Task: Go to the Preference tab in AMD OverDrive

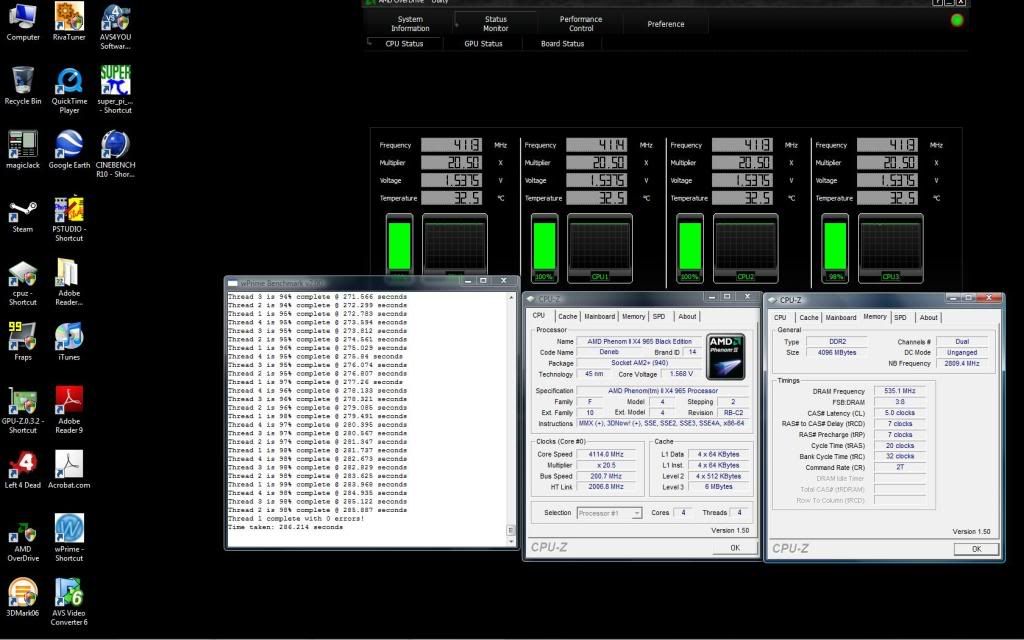Action: 666,24
